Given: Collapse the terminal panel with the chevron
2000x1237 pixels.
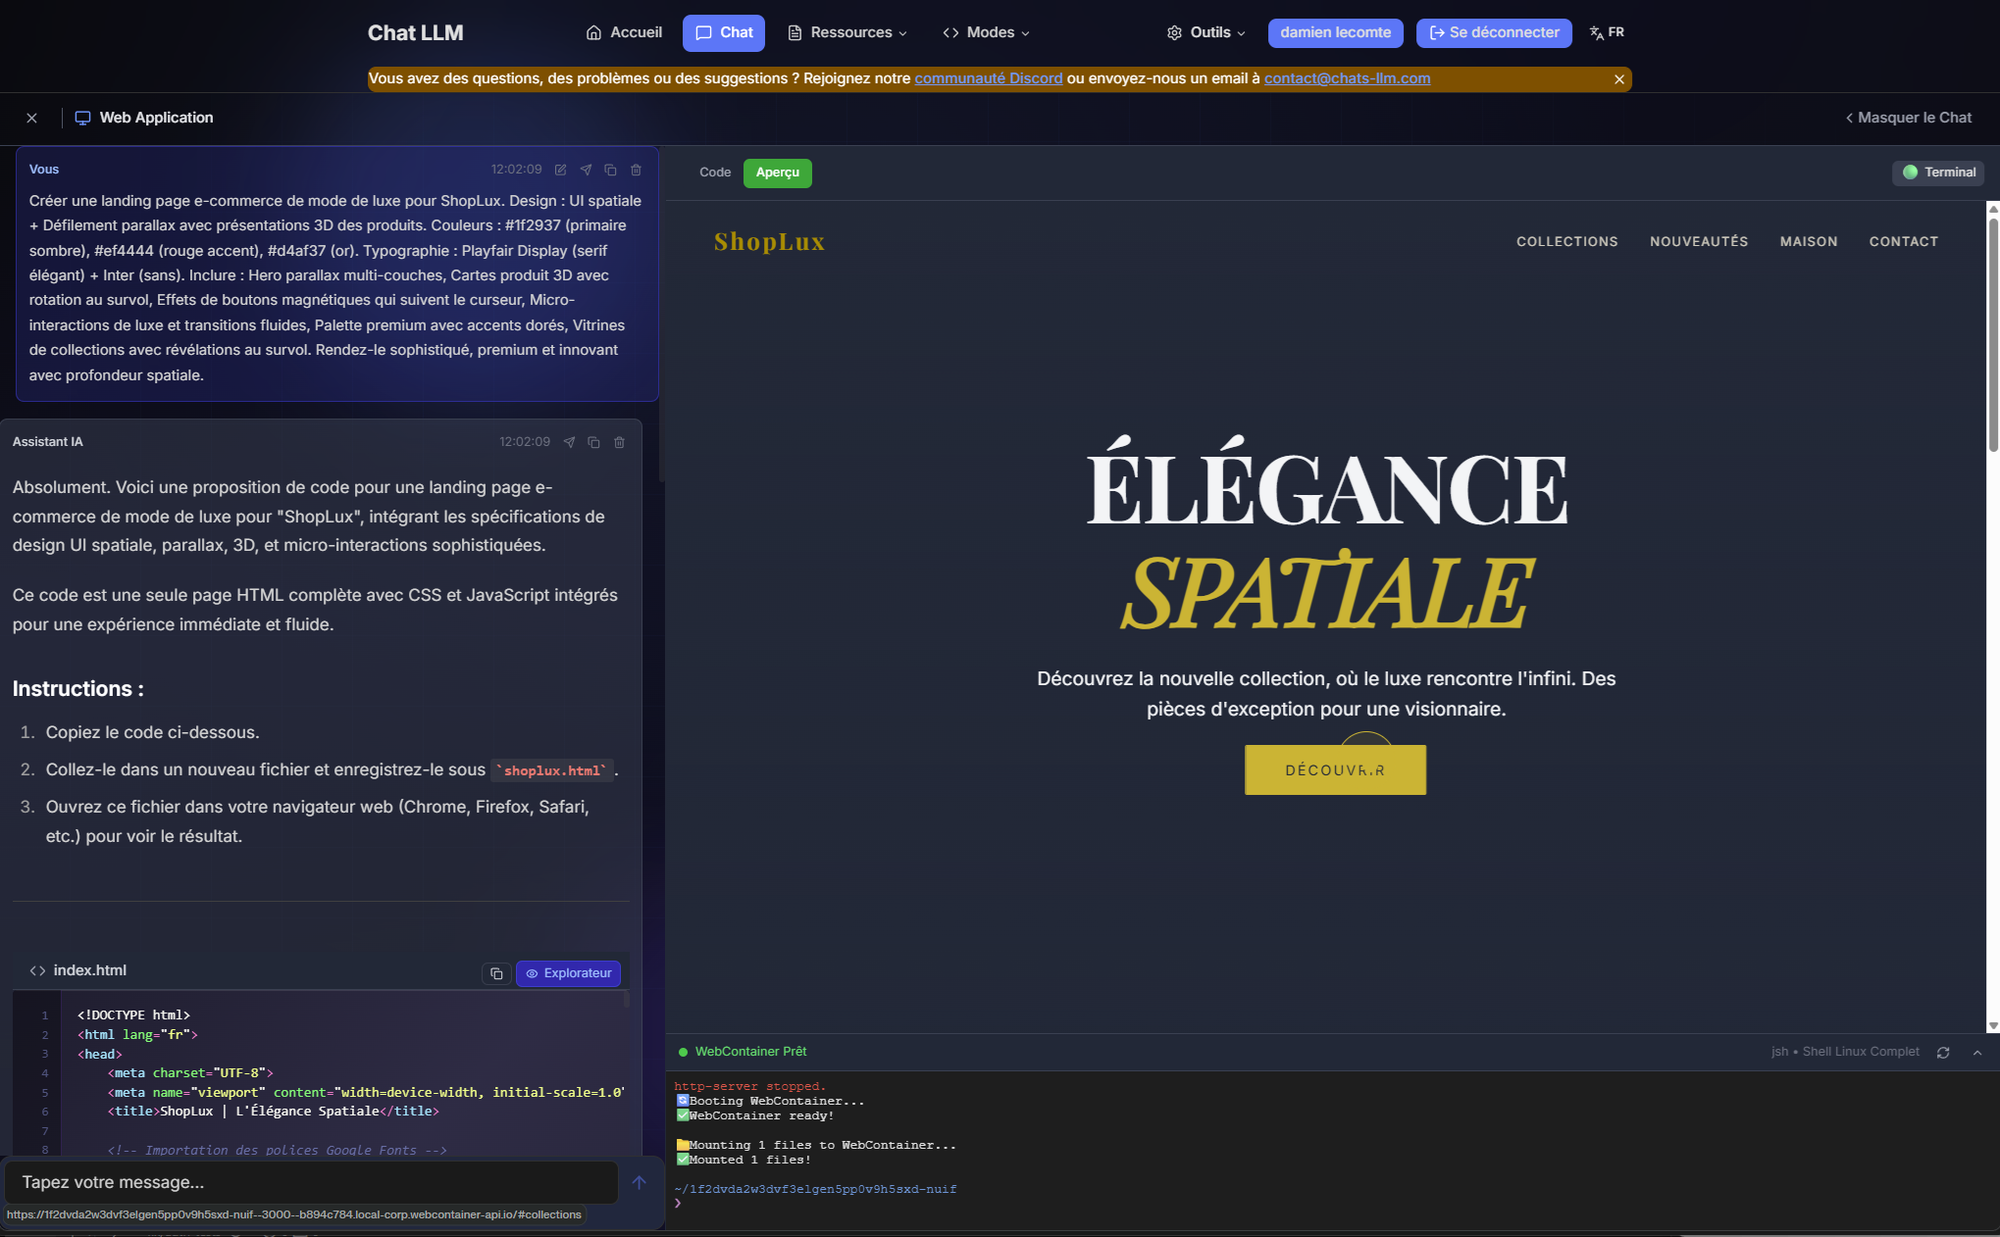Looking at the screenshot, I should coord(1977,1052).
